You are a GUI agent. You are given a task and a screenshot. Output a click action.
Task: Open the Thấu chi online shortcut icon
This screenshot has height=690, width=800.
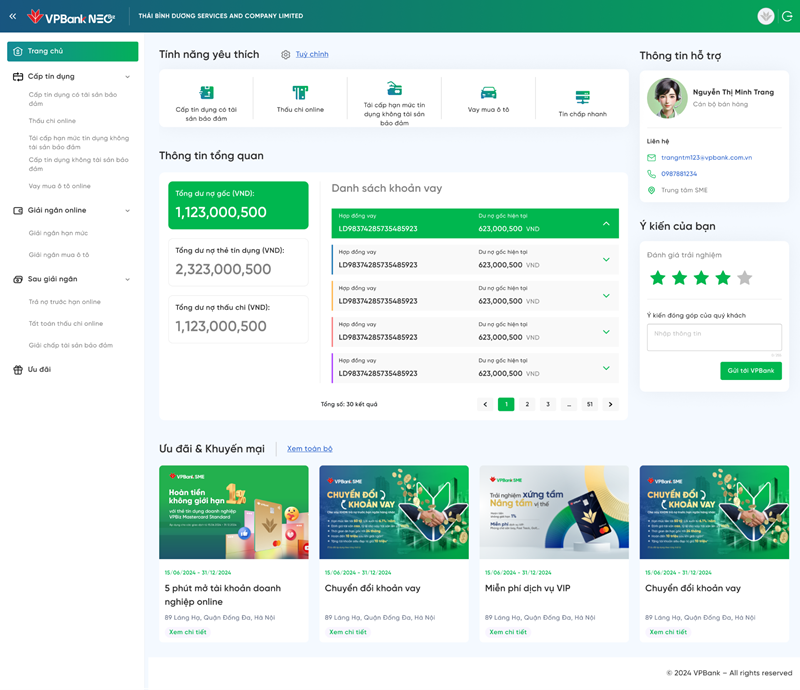[300, 92]
